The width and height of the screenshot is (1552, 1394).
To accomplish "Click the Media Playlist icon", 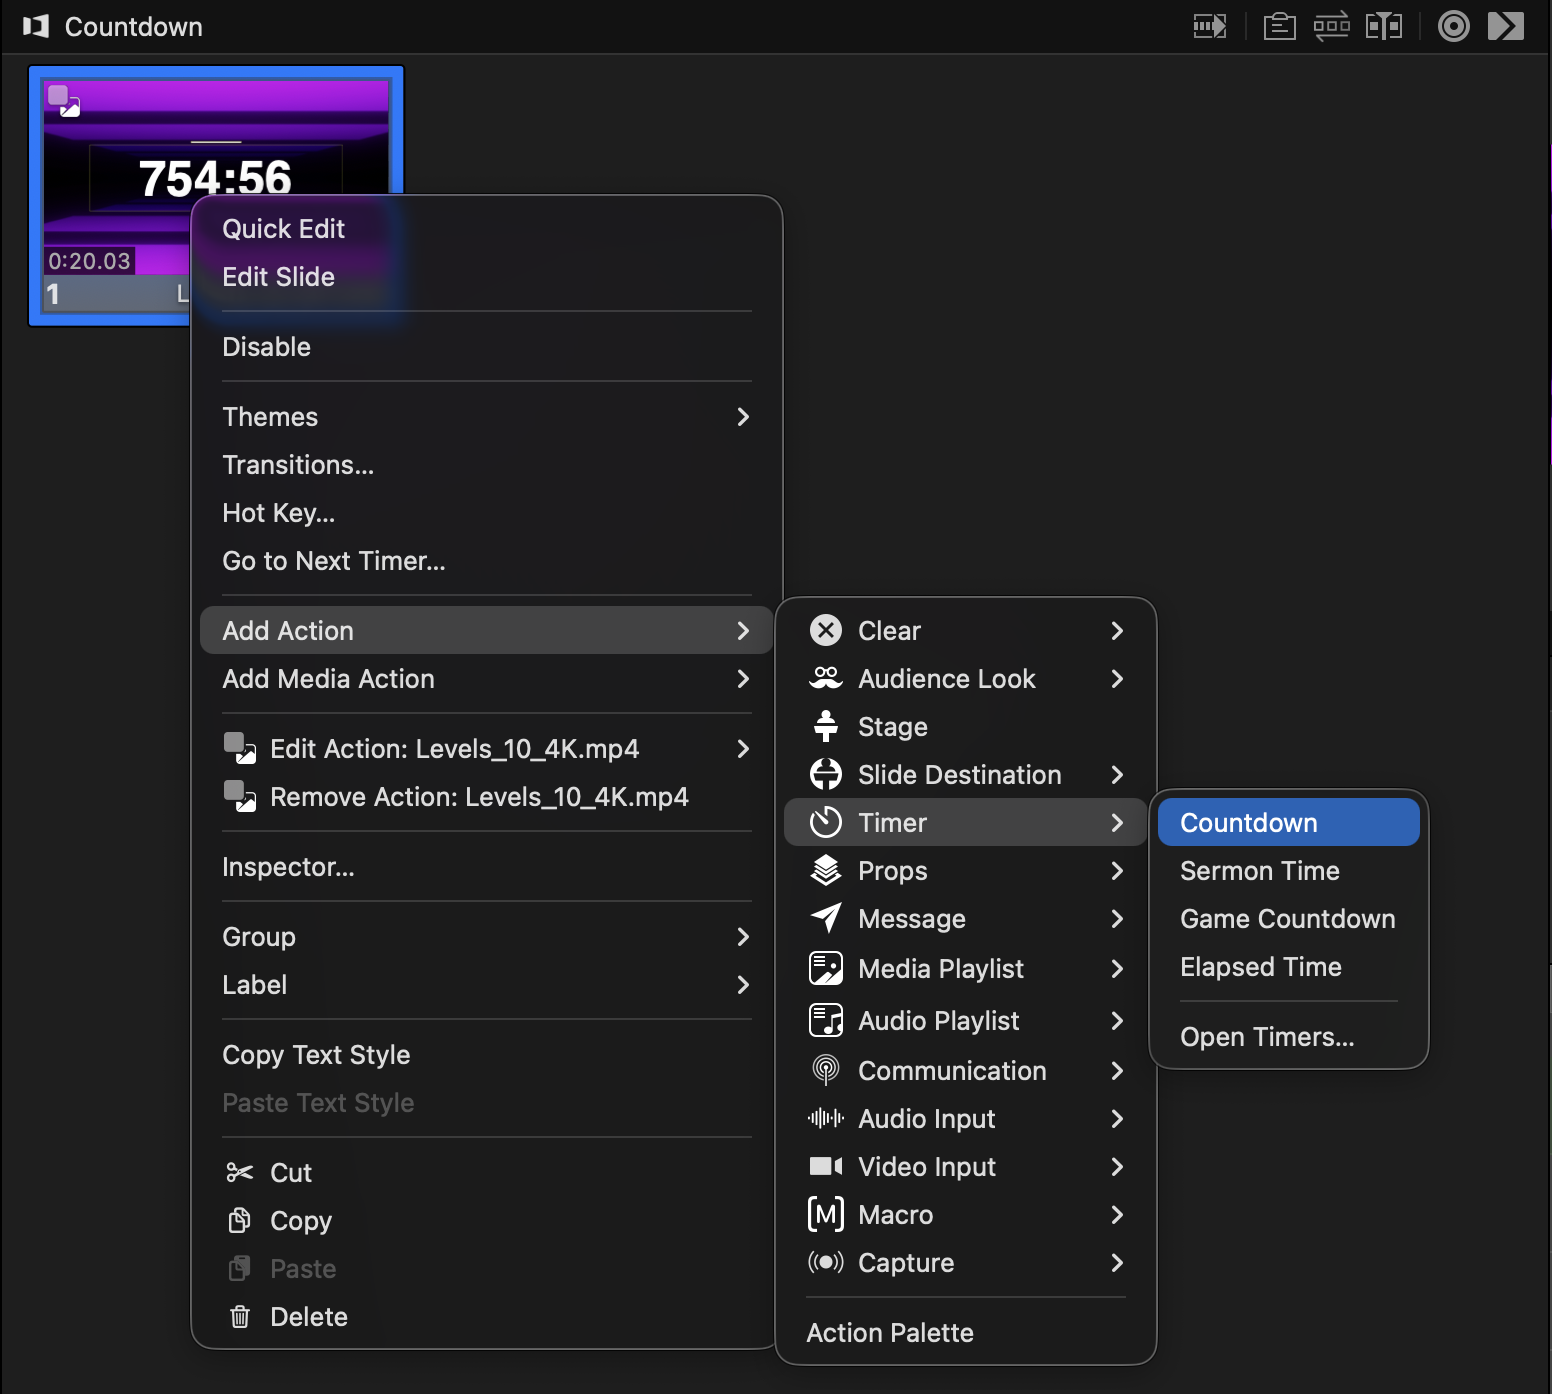I will [826, 968].
